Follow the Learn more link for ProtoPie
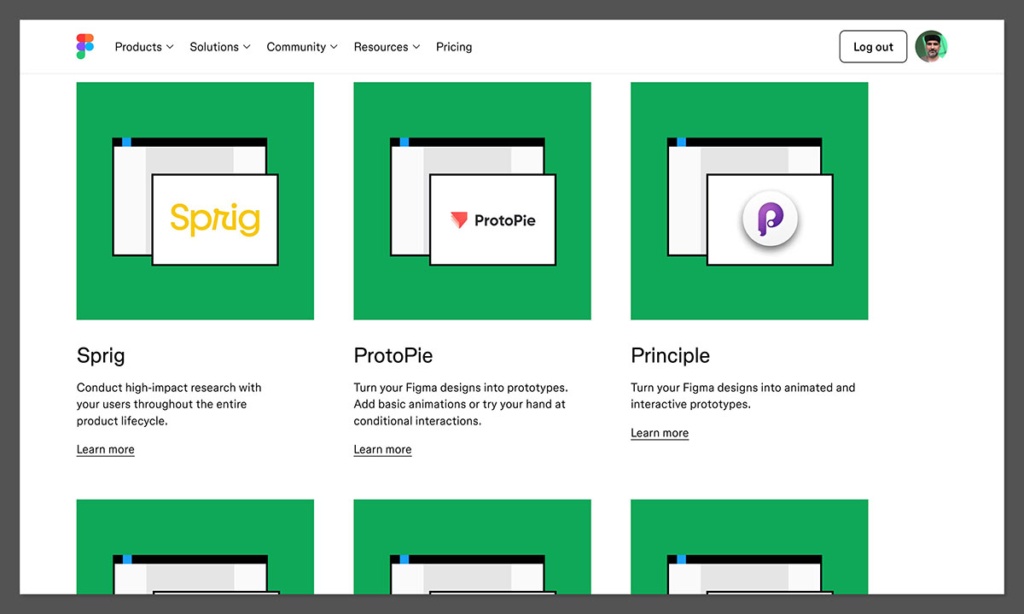 pos(382,449)
